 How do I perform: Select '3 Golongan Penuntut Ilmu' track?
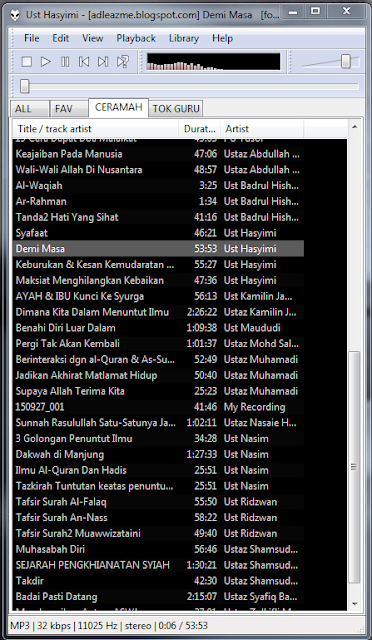point(158,439)
